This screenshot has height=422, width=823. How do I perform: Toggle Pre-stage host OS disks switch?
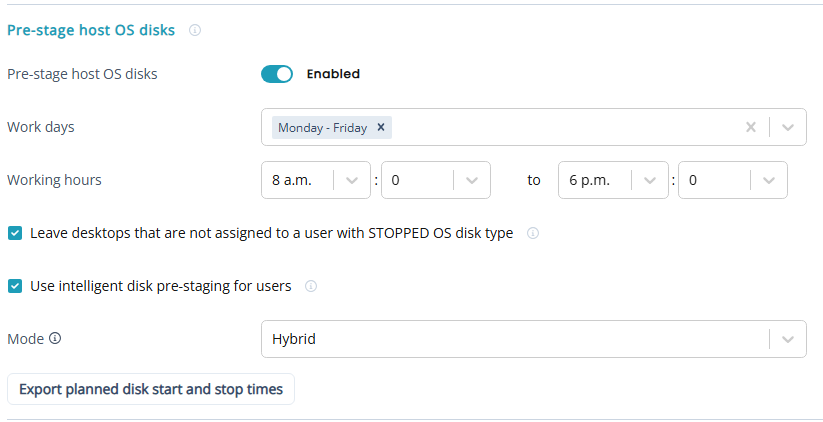click(x=277, y=74)
